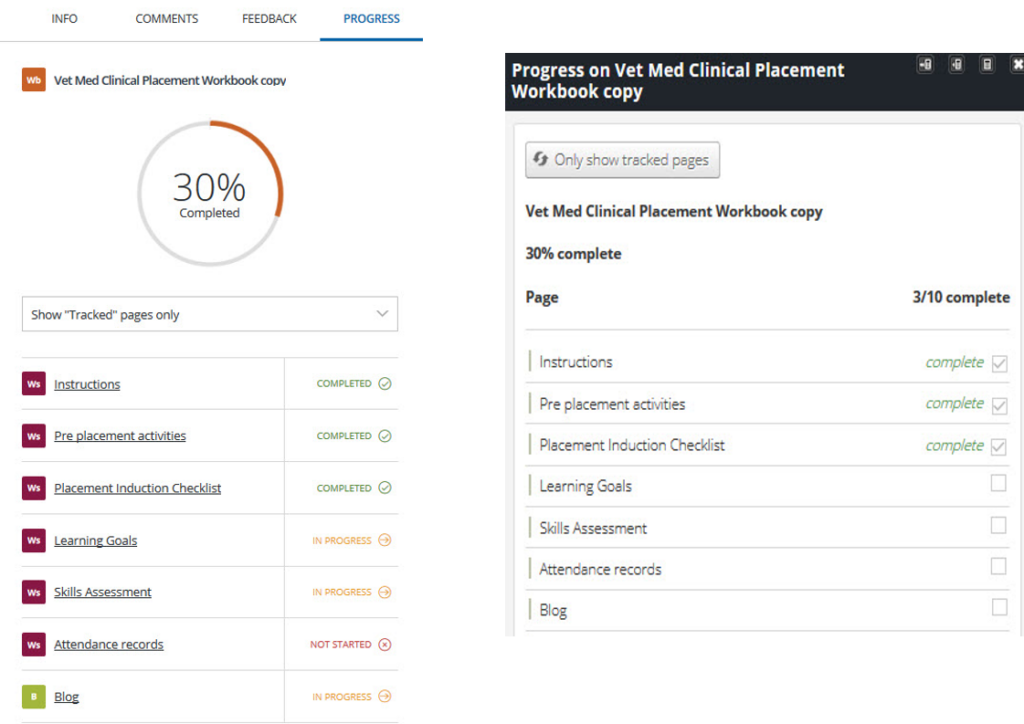Click the Not Started X for Attendance records
The height and width of the screenshot is (724, 1024).
click(385, 645)
